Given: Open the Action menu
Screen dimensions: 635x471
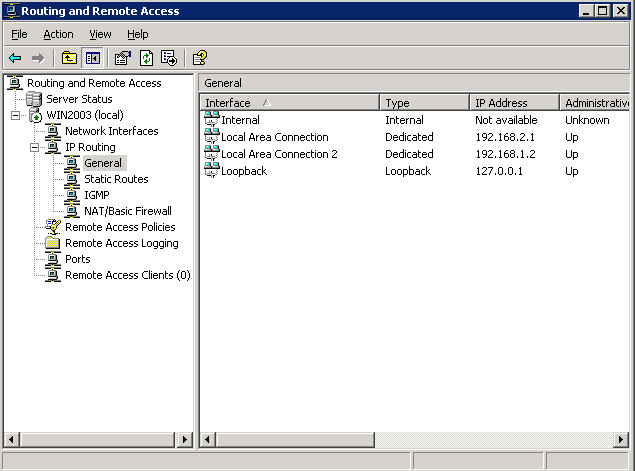Looking at the screenshot, I should (58, 34).
